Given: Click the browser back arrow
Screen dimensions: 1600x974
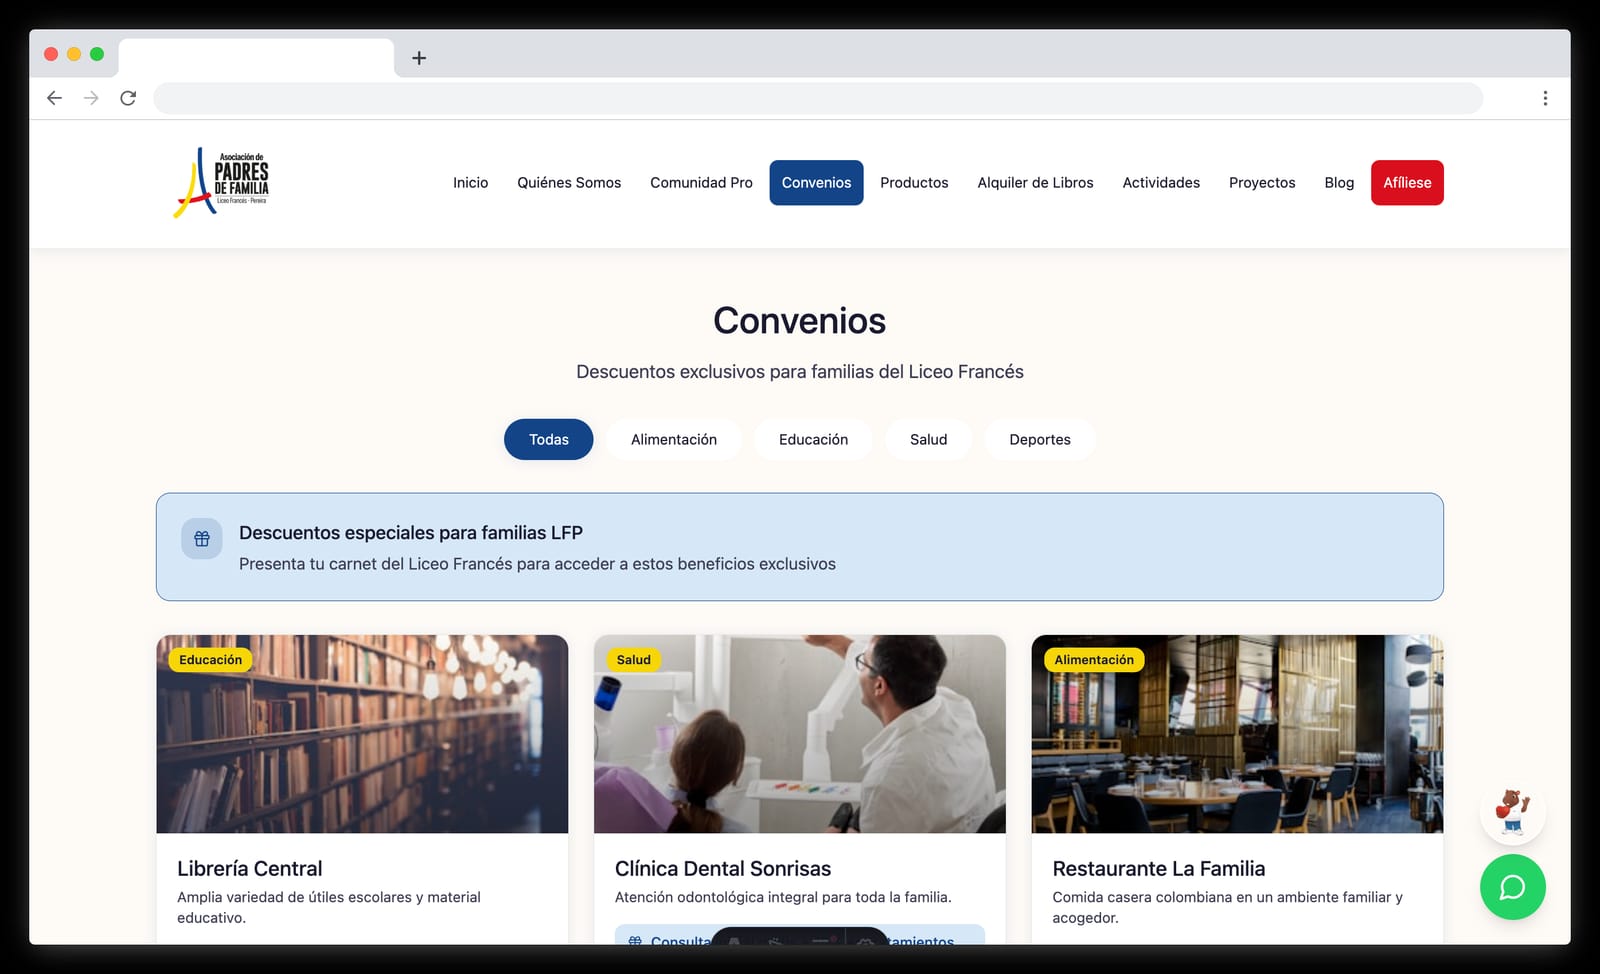Looking at the screenshot, I should [54, 97].
